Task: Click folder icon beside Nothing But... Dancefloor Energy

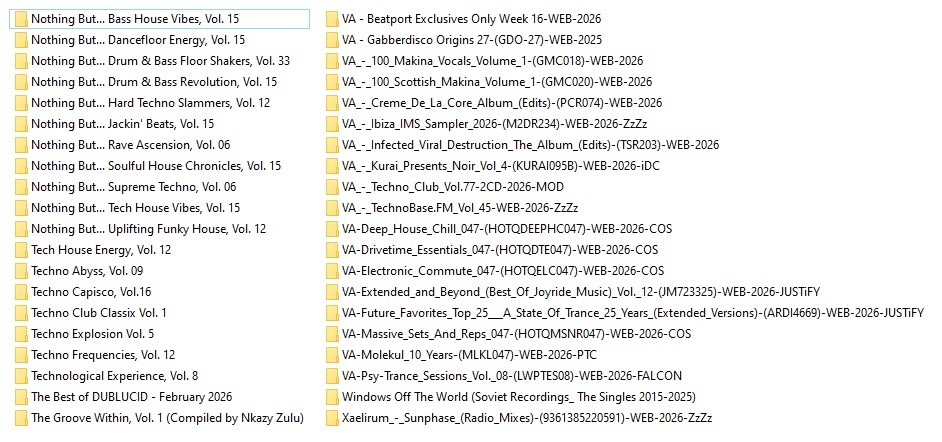Action: (21, 40)
